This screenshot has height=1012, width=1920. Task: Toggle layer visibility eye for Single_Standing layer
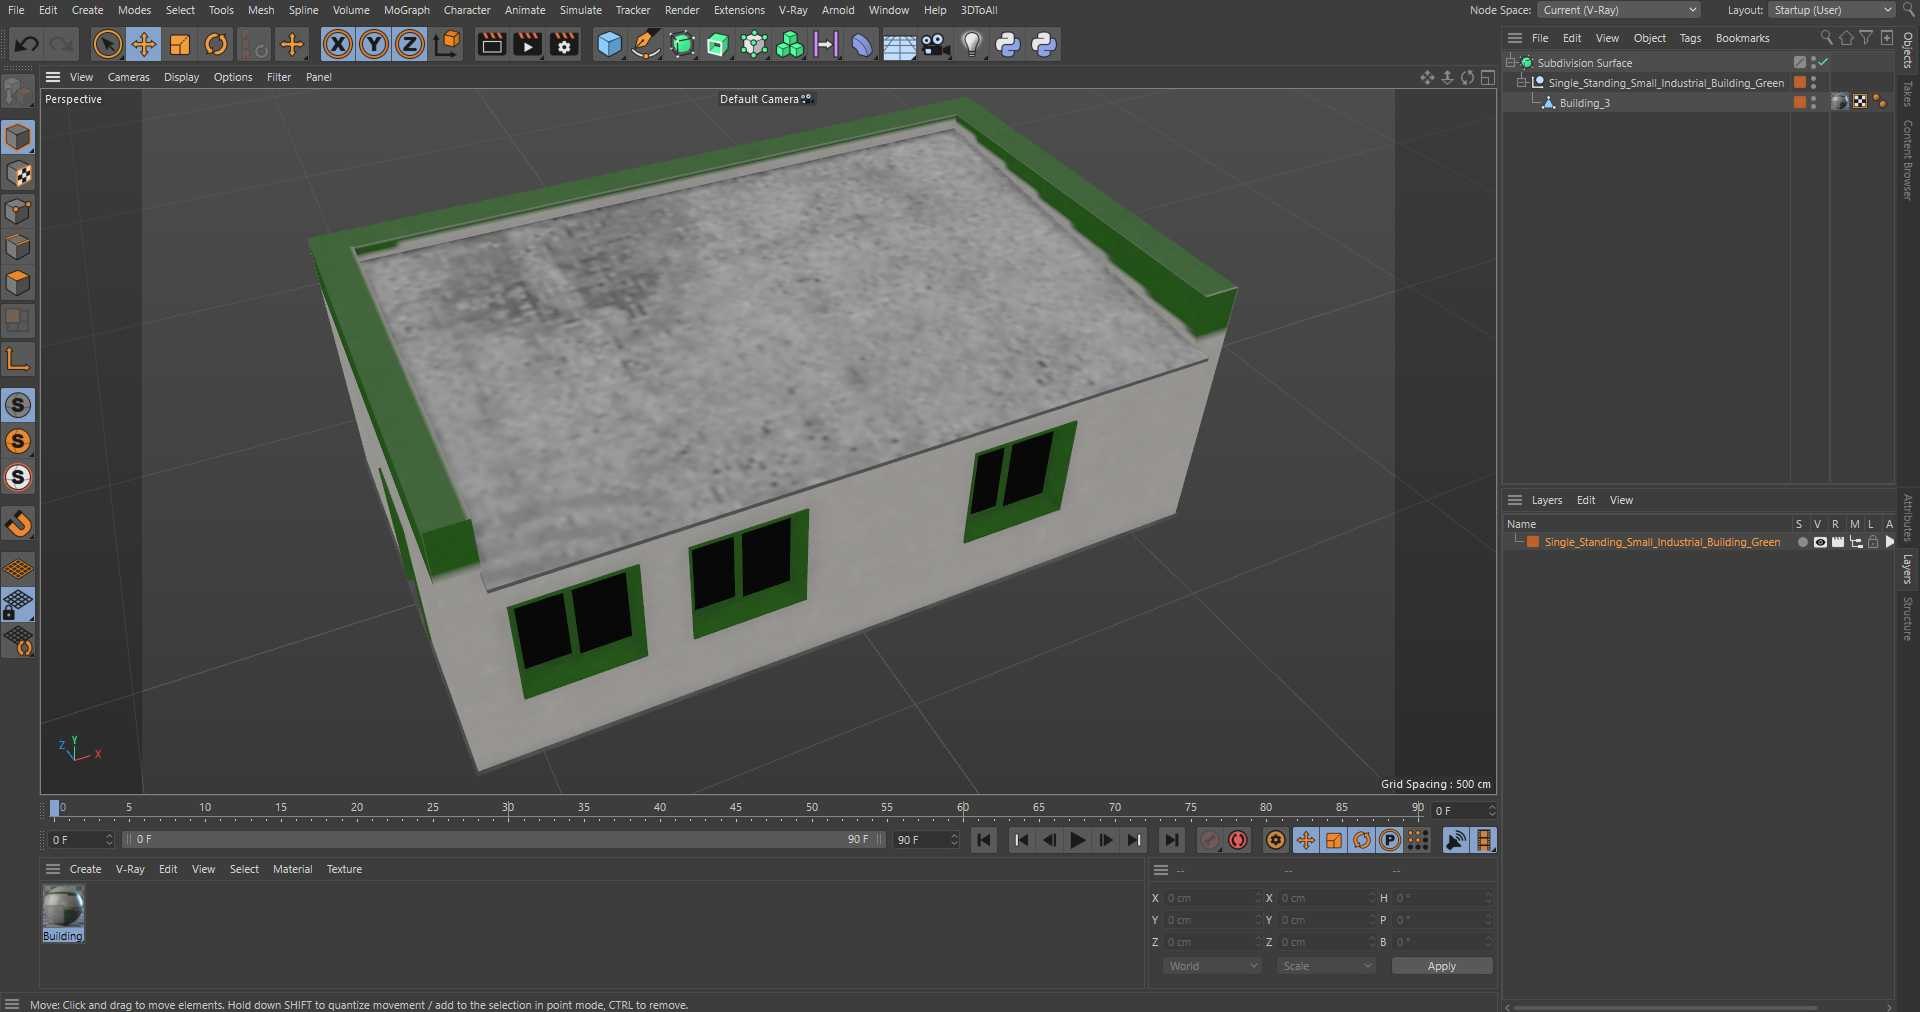pos(1820,542)
